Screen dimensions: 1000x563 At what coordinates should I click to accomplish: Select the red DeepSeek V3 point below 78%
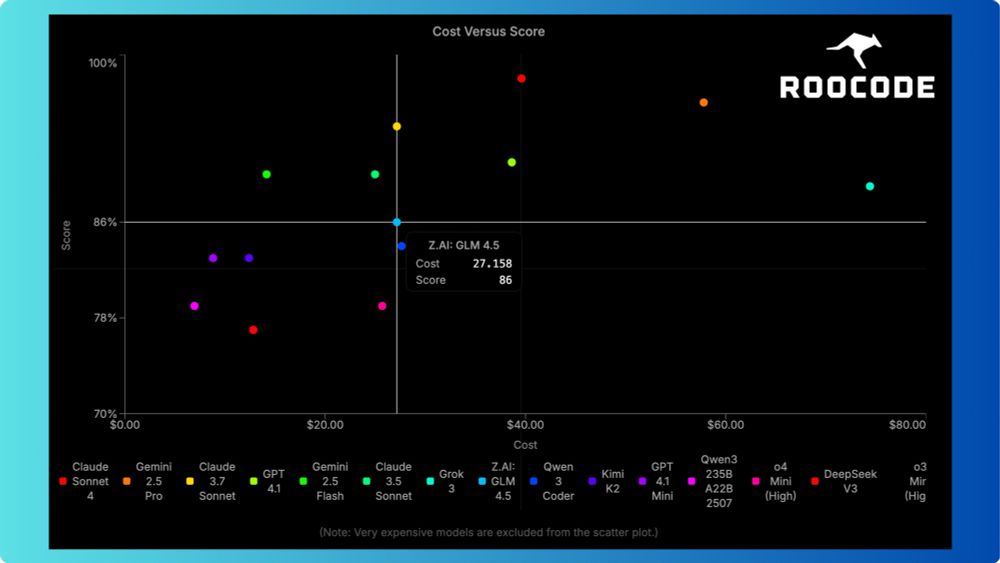(253, 330)
